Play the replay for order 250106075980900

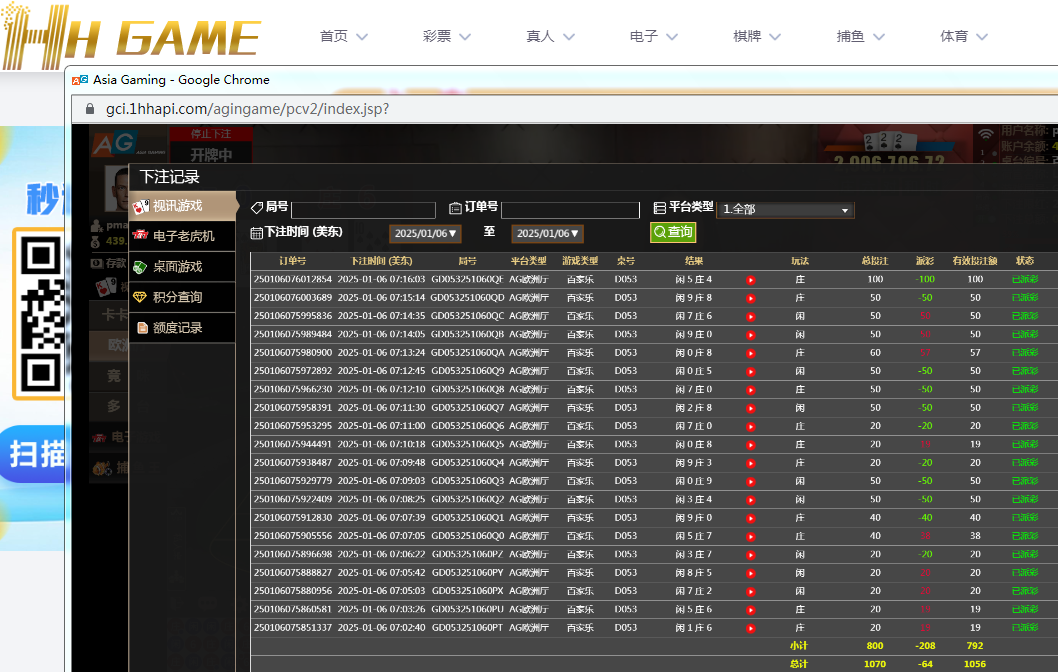750,353
